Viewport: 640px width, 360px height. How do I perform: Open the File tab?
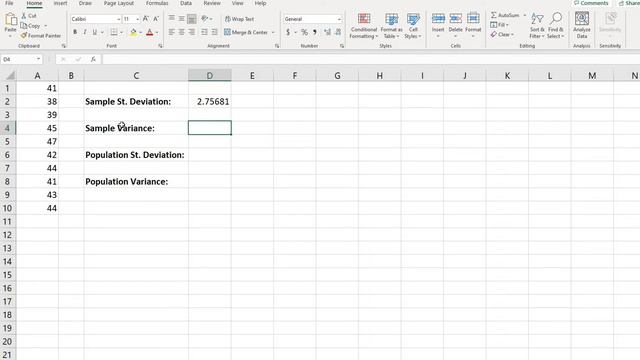coord(9,3)
